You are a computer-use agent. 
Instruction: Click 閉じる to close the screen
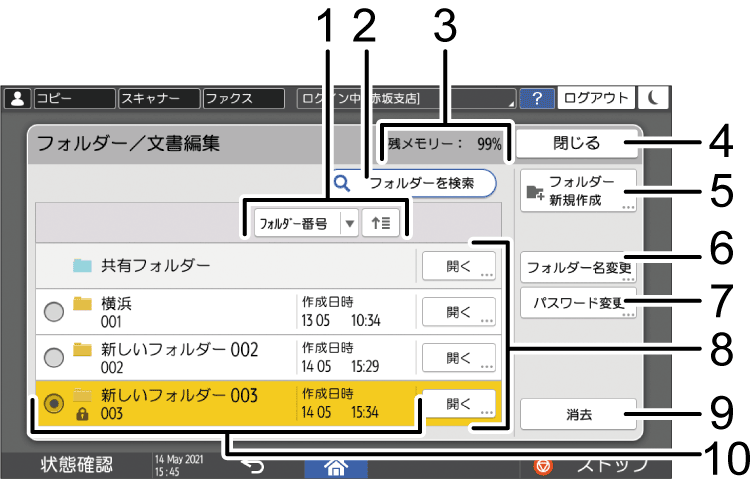click(577, 143)
